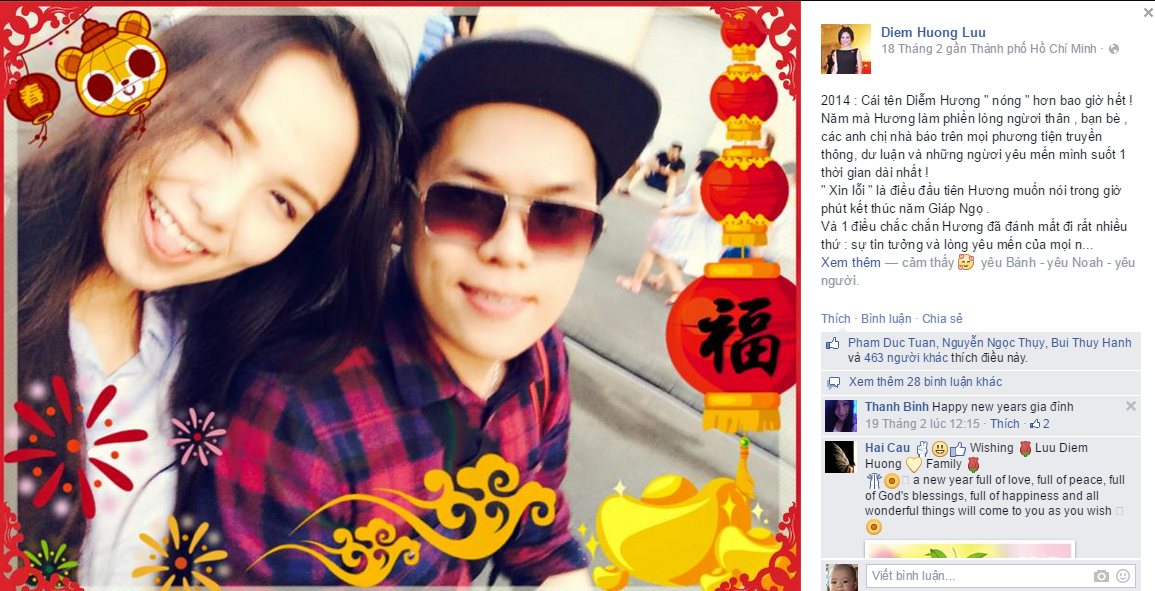Like the post via Thích link
Image resolution: width=1155 pixels, height=591 pixels.
(x=835, y=318)
